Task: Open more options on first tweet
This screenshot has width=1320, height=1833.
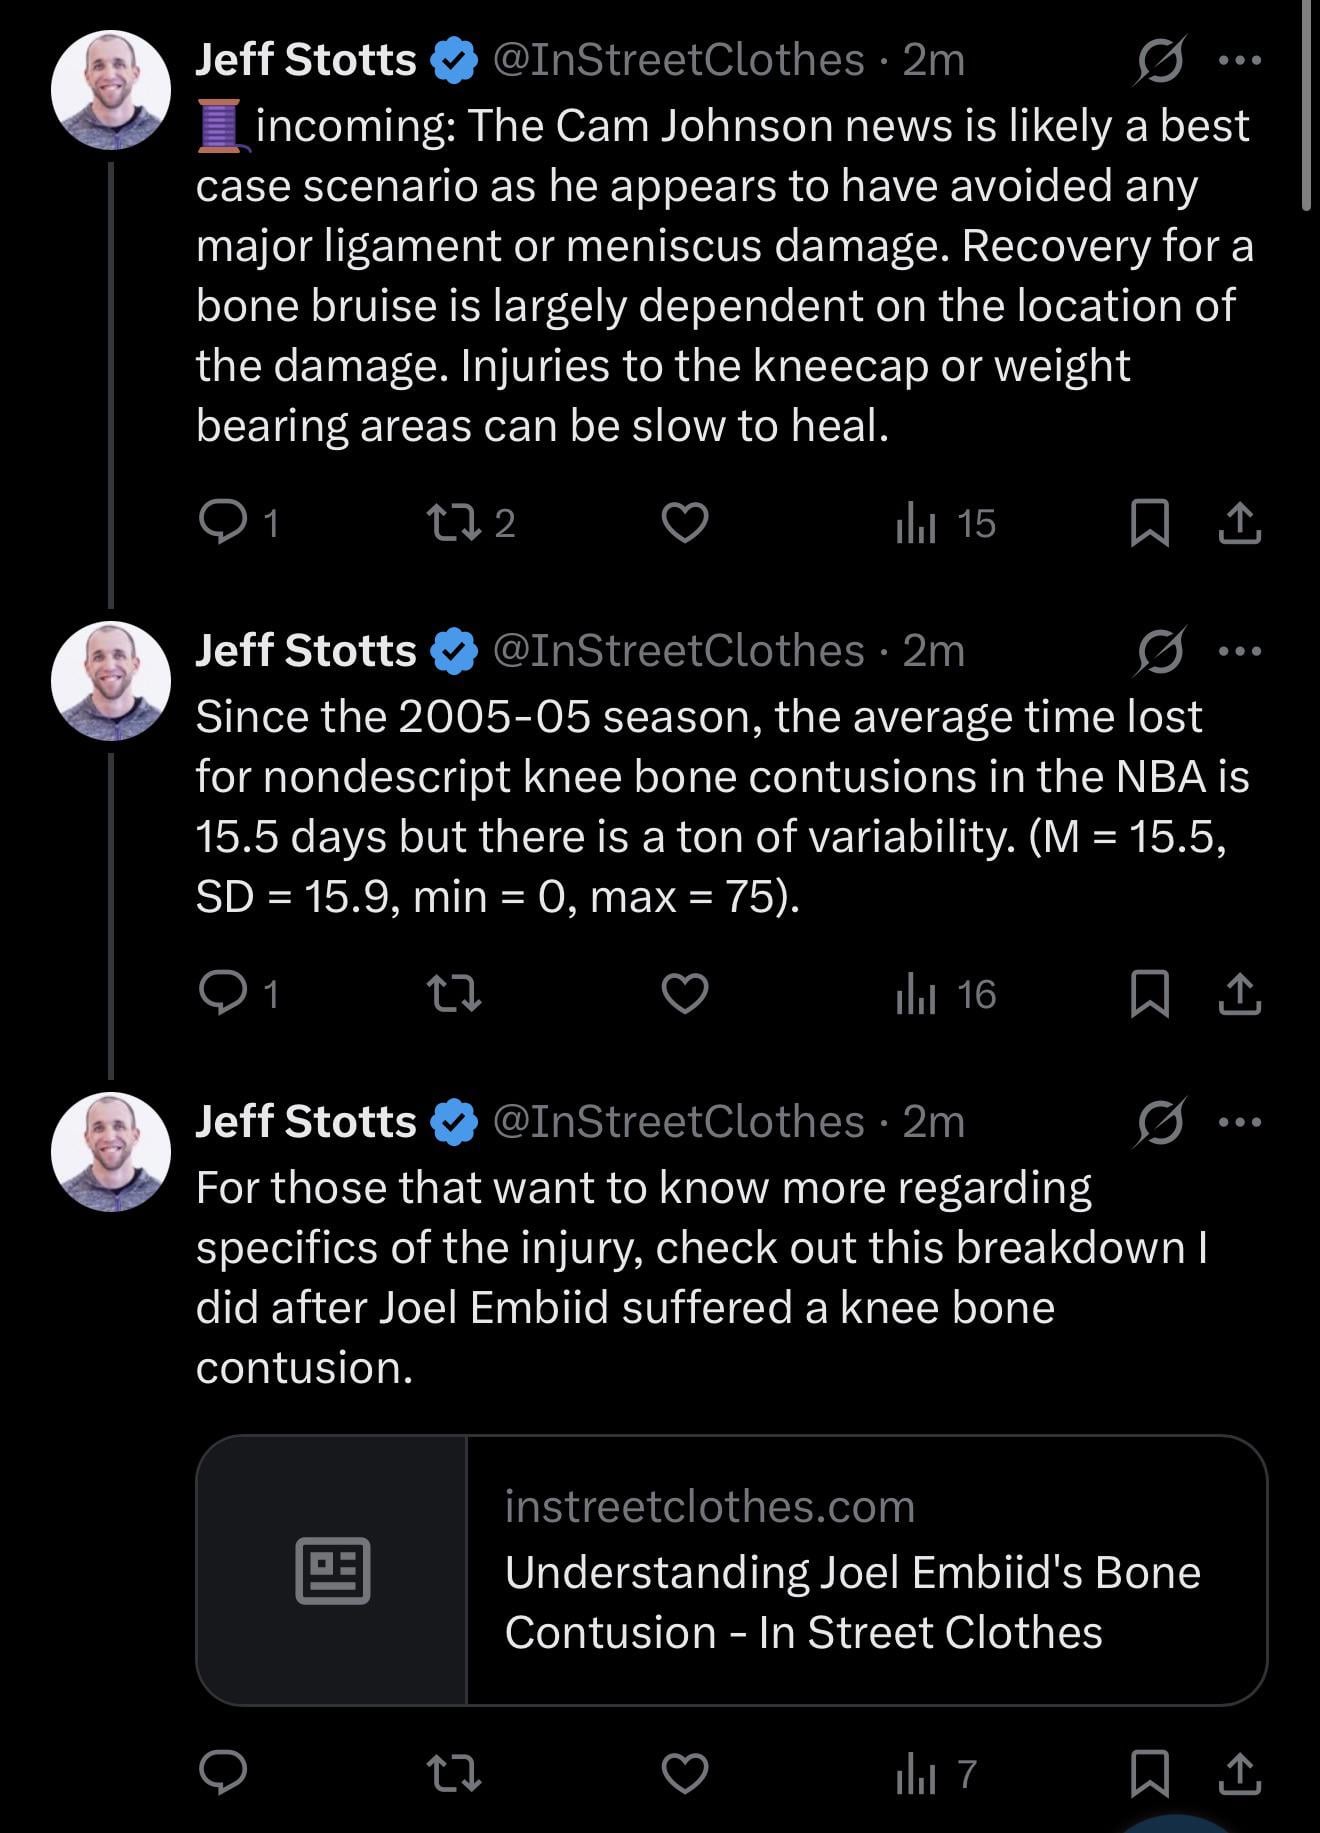Action: tap(1240, 61)
